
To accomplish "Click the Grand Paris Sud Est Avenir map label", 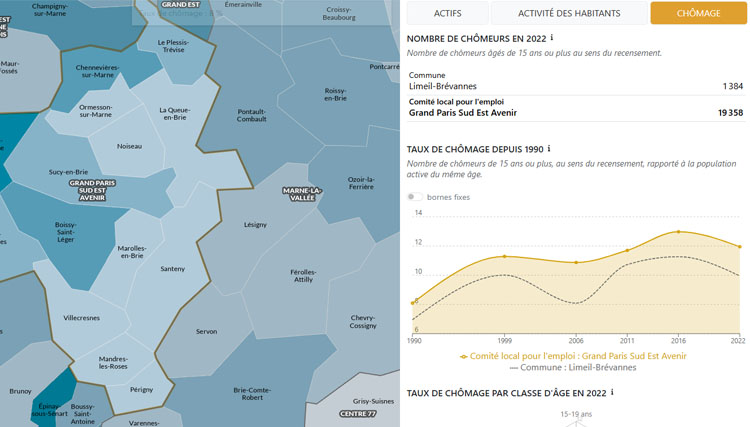I will [92, 190].
